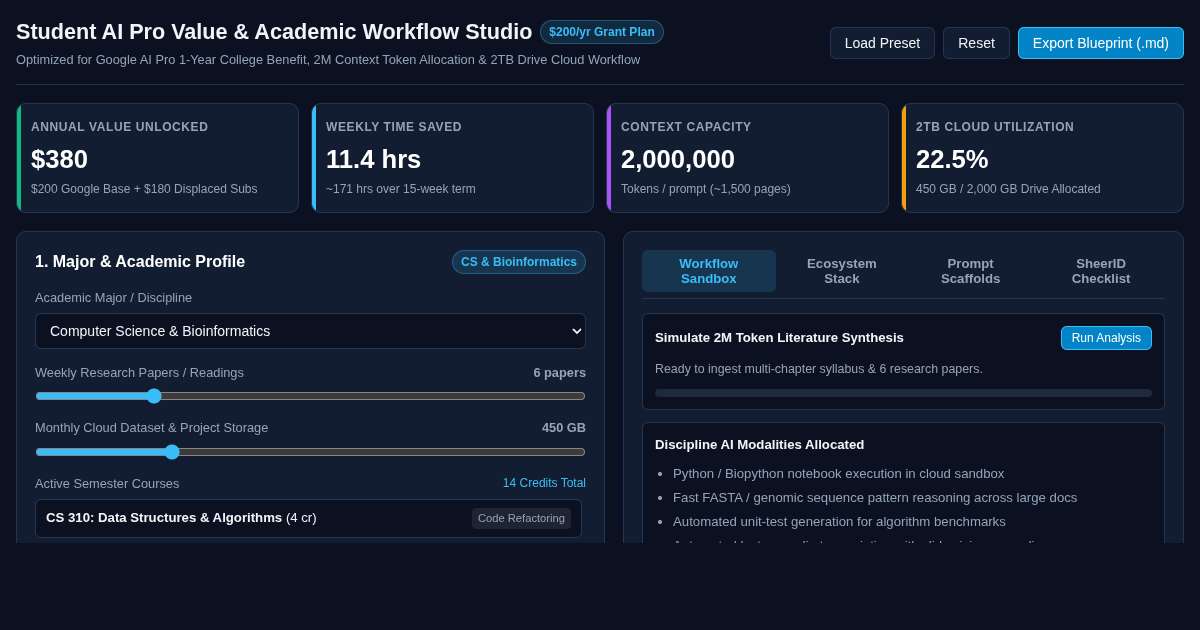1200x630 pixels.
Task: Click the CS & Bioinformatics badge
Action: pos(519,262)
